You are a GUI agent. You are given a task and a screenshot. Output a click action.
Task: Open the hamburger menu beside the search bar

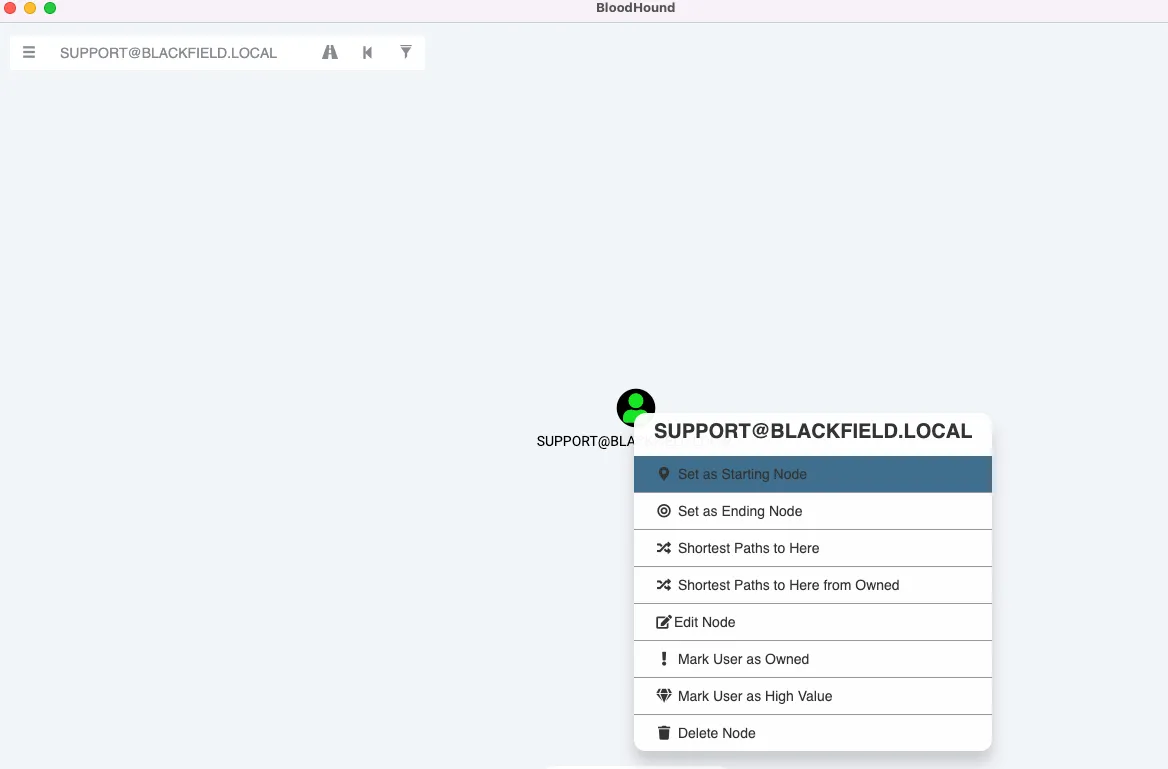(x=29, y=52)
